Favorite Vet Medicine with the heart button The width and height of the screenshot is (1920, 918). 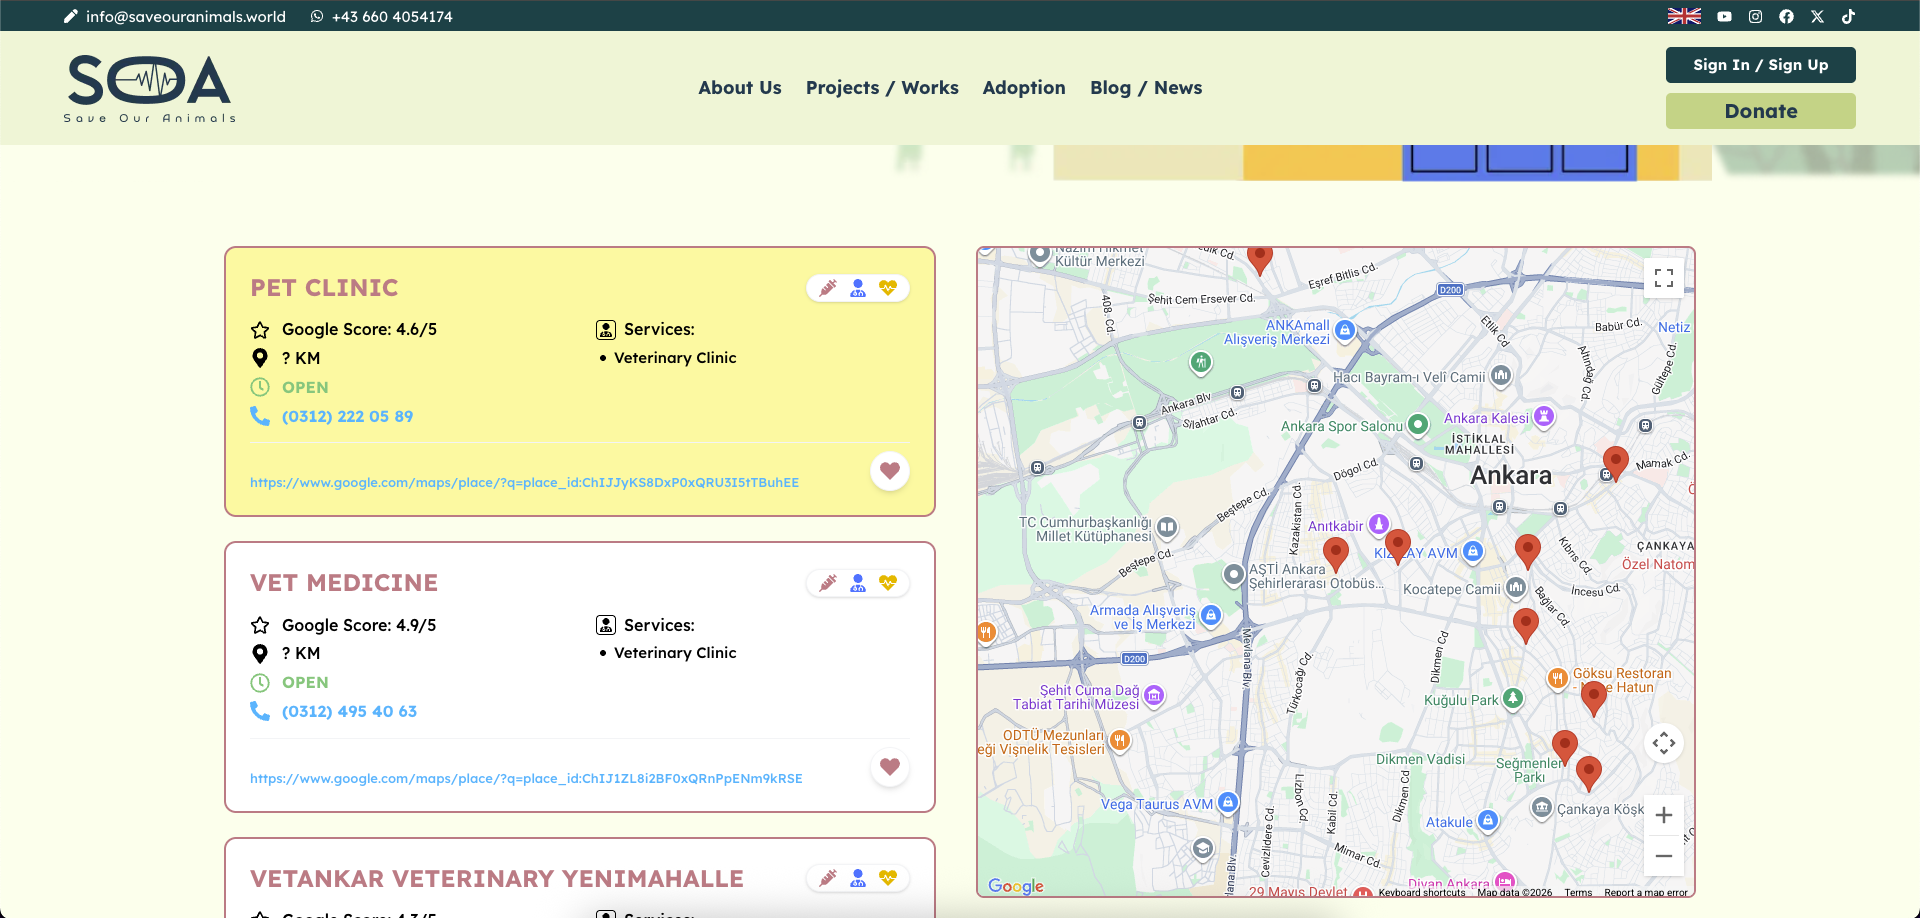(889, 767)
